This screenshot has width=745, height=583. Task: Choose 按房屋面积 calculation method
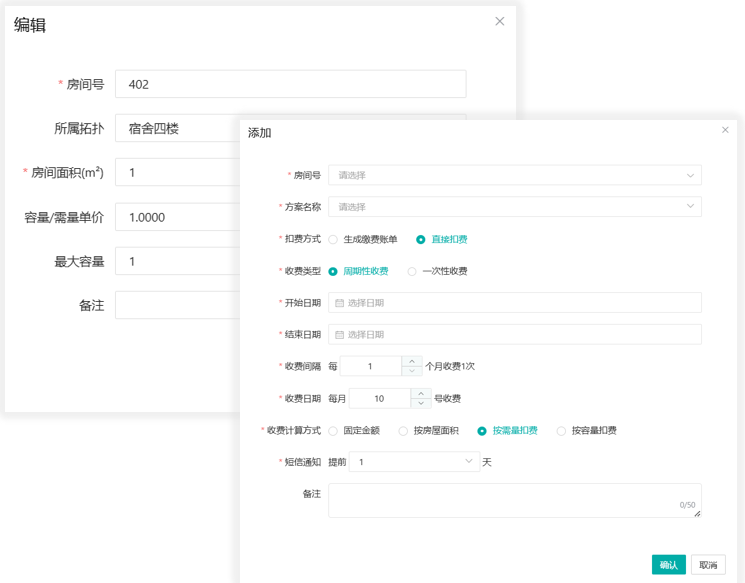point(403,431)
